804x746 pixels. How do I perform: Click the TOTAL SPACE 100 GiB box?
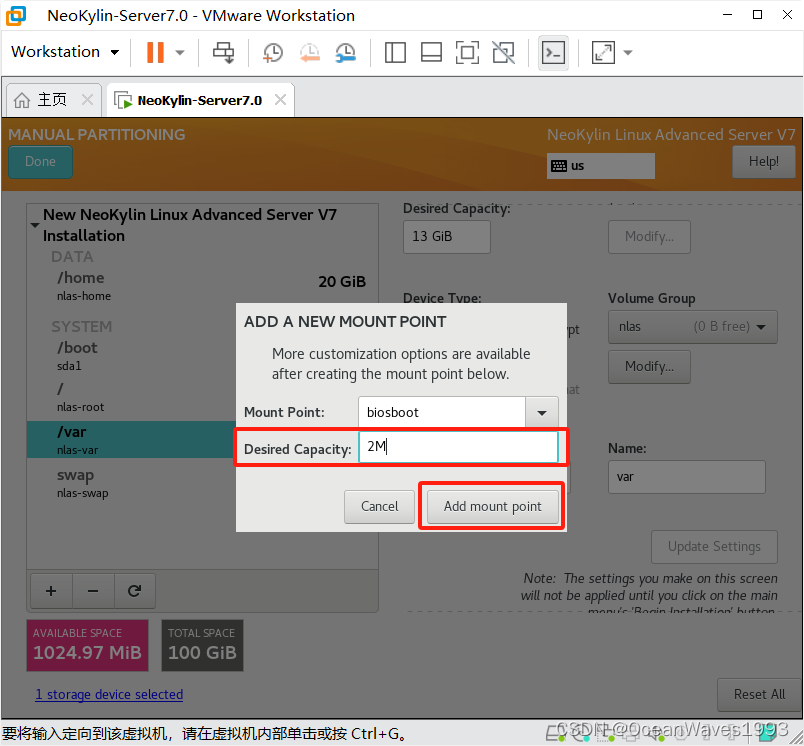[203, 646]
